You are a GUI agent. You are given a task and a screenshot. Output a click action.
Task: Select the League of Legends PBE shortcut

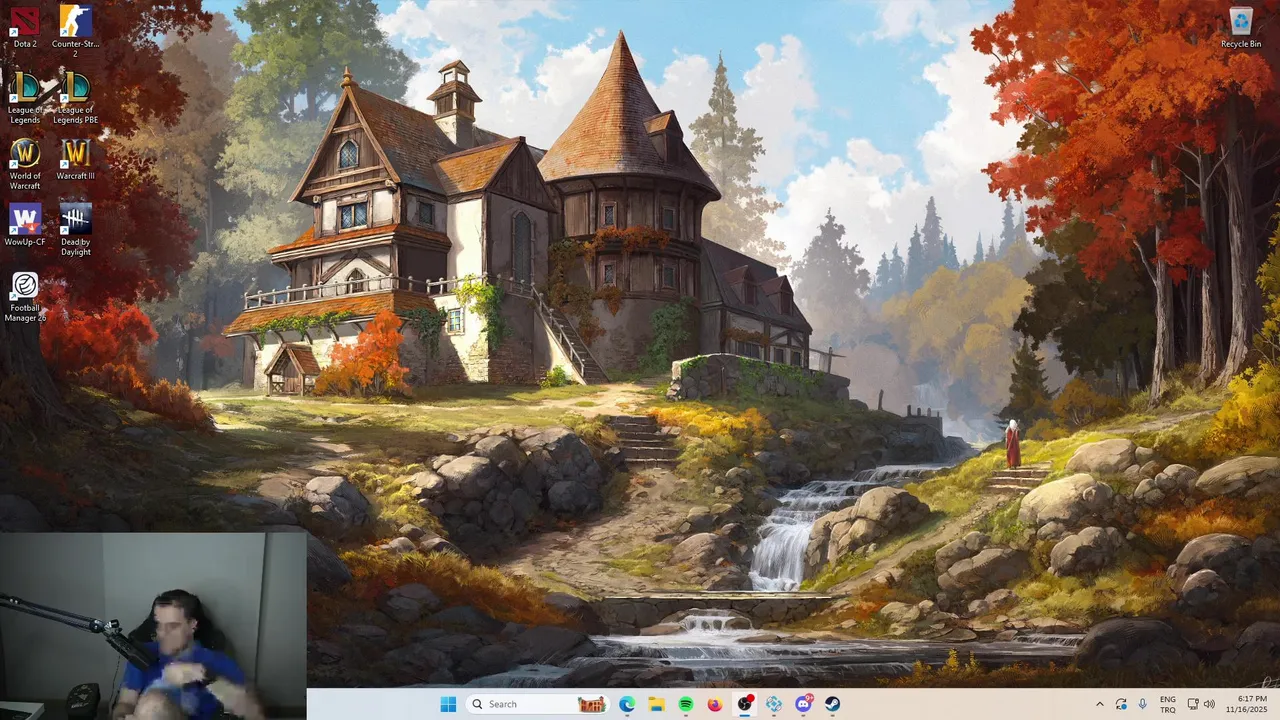75,98
